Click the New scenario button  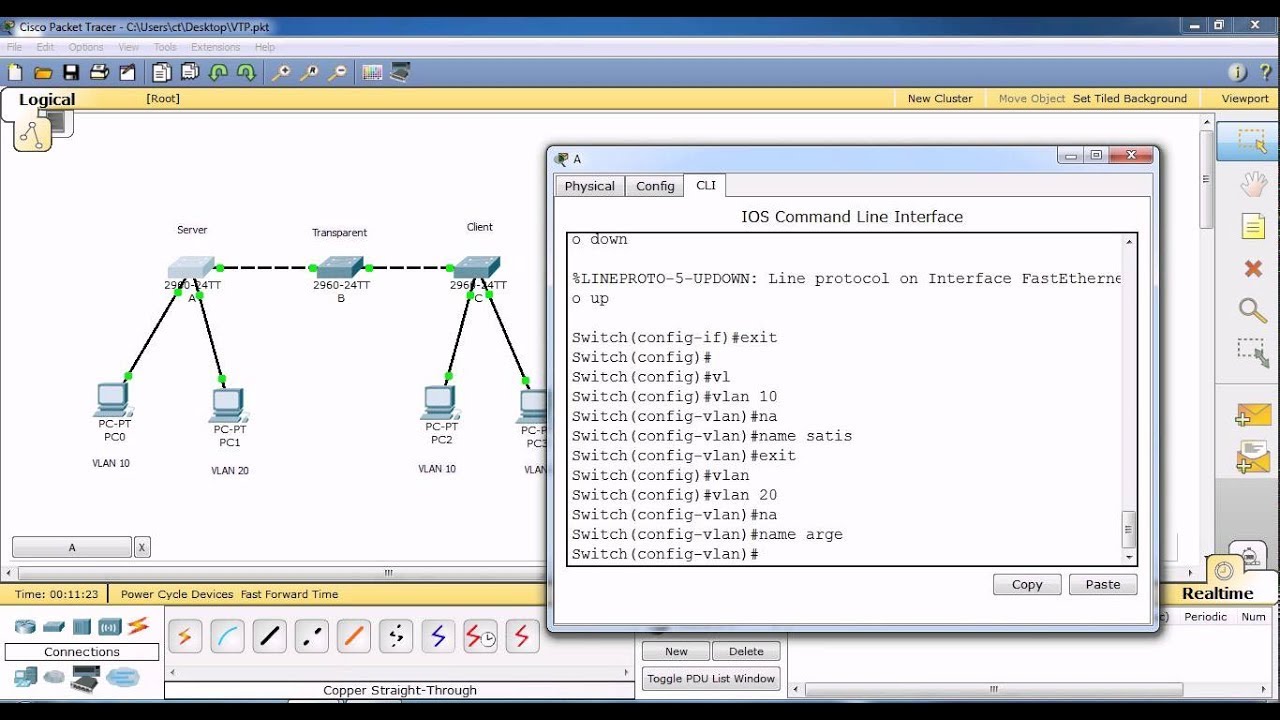tap(676, 651)
